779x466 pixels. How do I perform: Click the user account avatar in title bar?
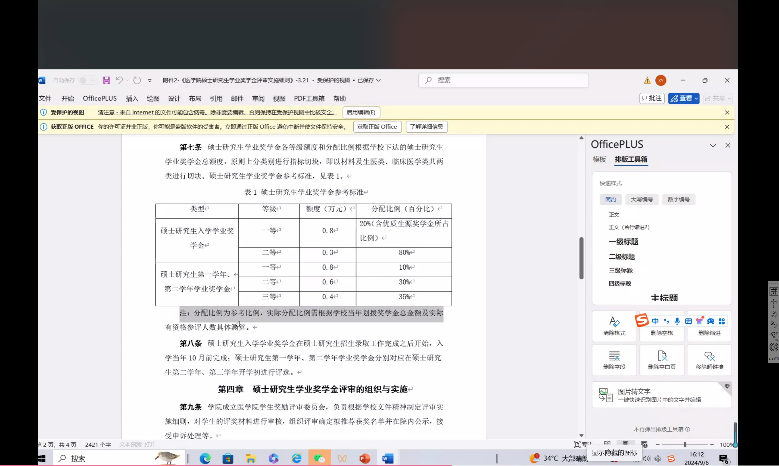coord(661,80)
